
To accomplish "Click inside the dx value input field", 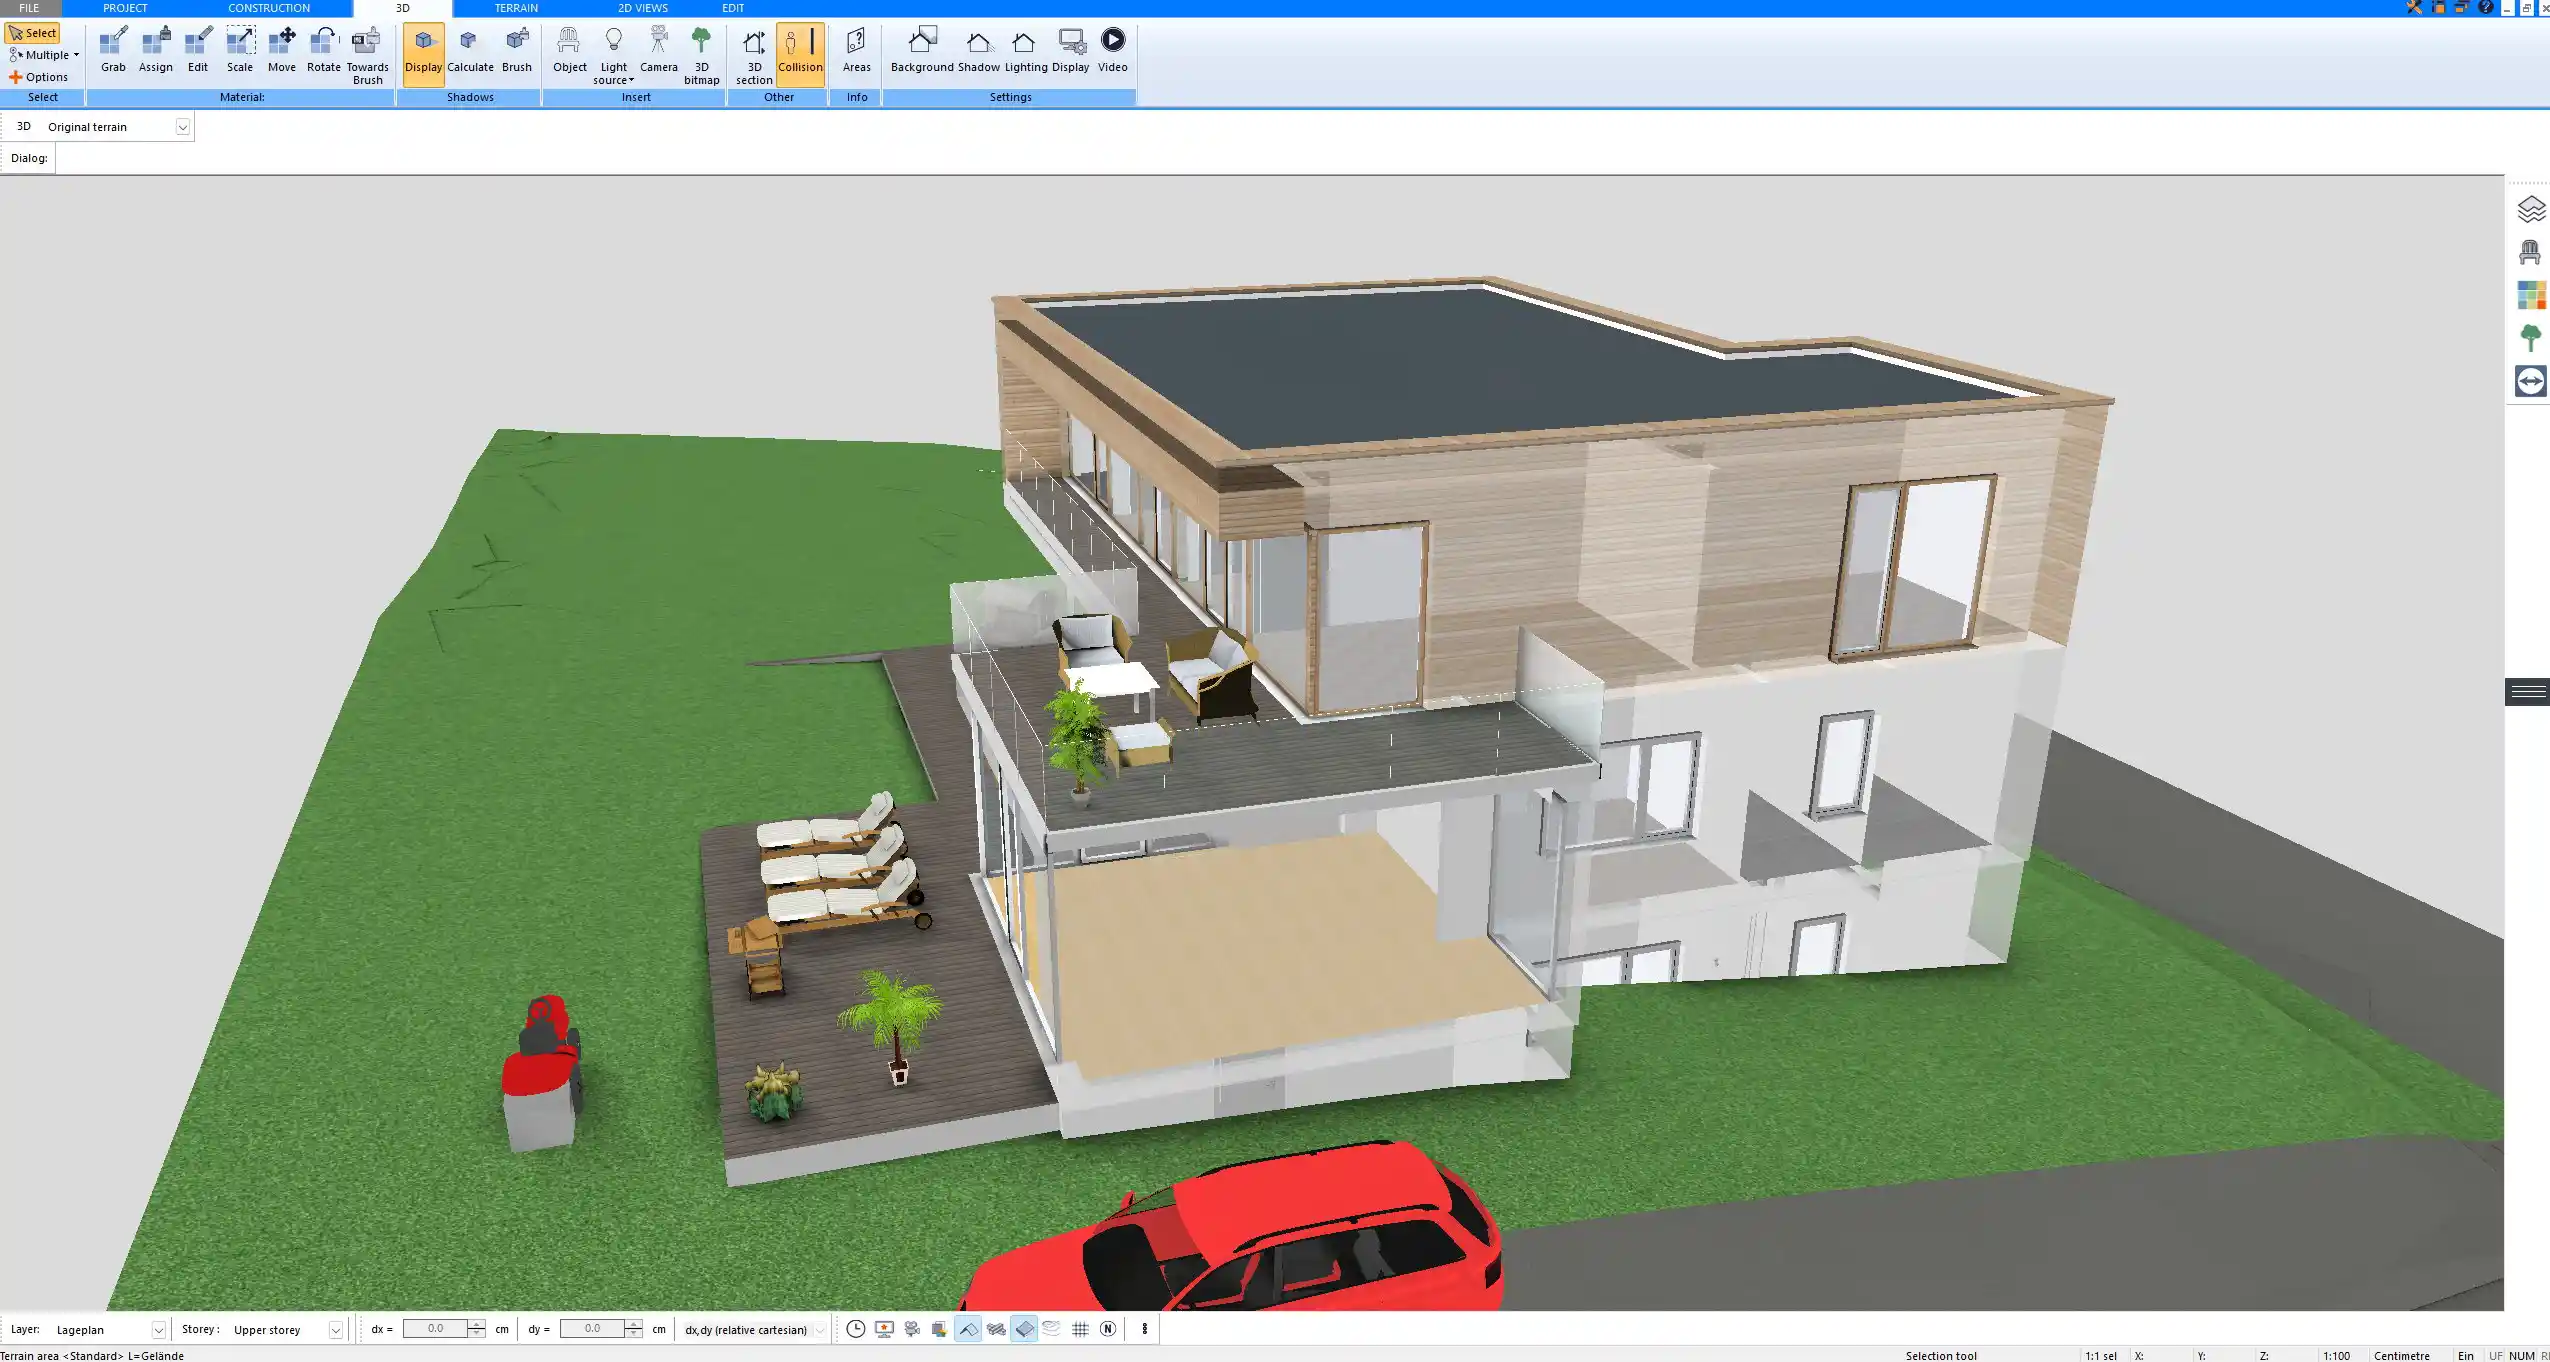I will (438, 1328).
